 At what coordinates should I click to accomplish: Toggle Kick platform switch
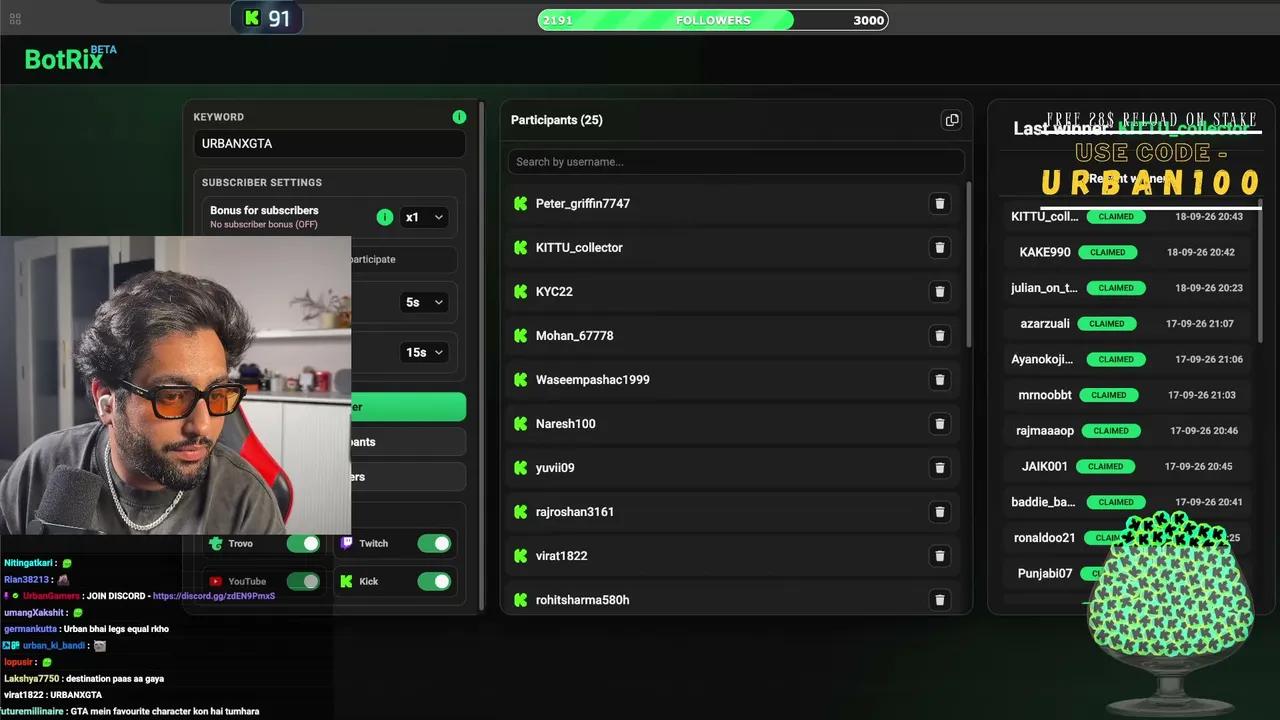434,581
